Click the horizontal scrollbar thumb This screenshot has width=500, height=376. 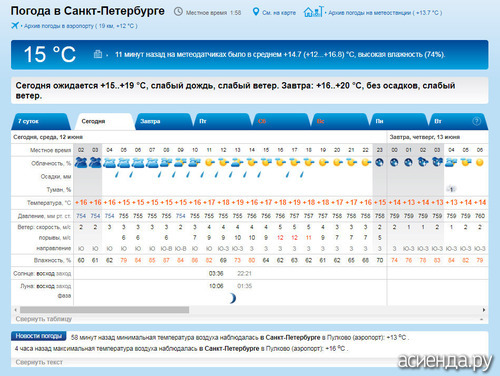[x=104, y=310]
